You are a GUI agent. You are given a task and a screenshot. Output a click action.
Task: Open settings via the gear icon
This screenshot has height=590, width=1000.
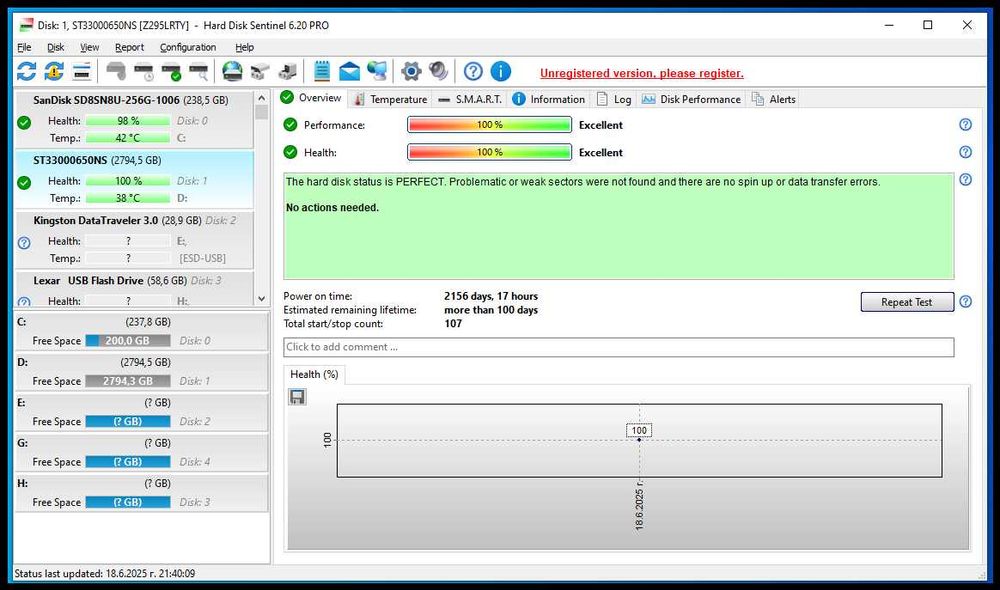point(411,71)
